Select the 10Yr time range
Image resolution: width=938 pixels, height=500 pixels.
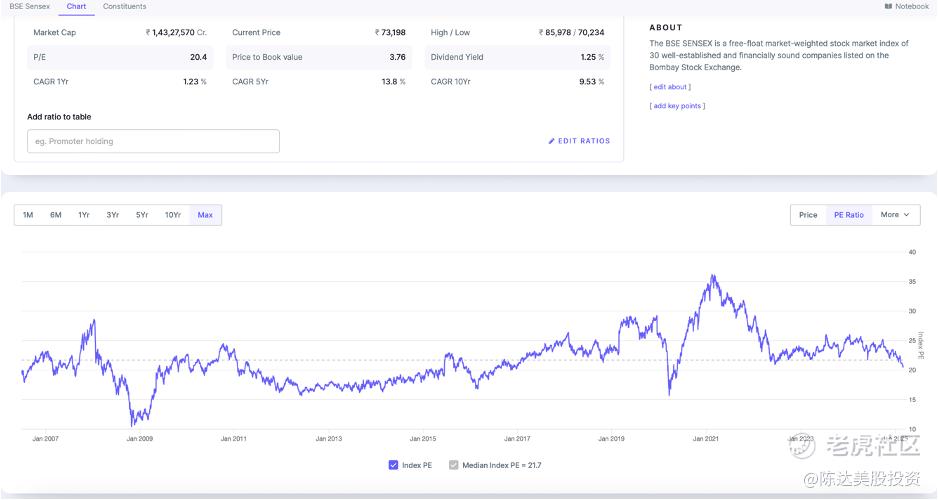pos(173,215)
